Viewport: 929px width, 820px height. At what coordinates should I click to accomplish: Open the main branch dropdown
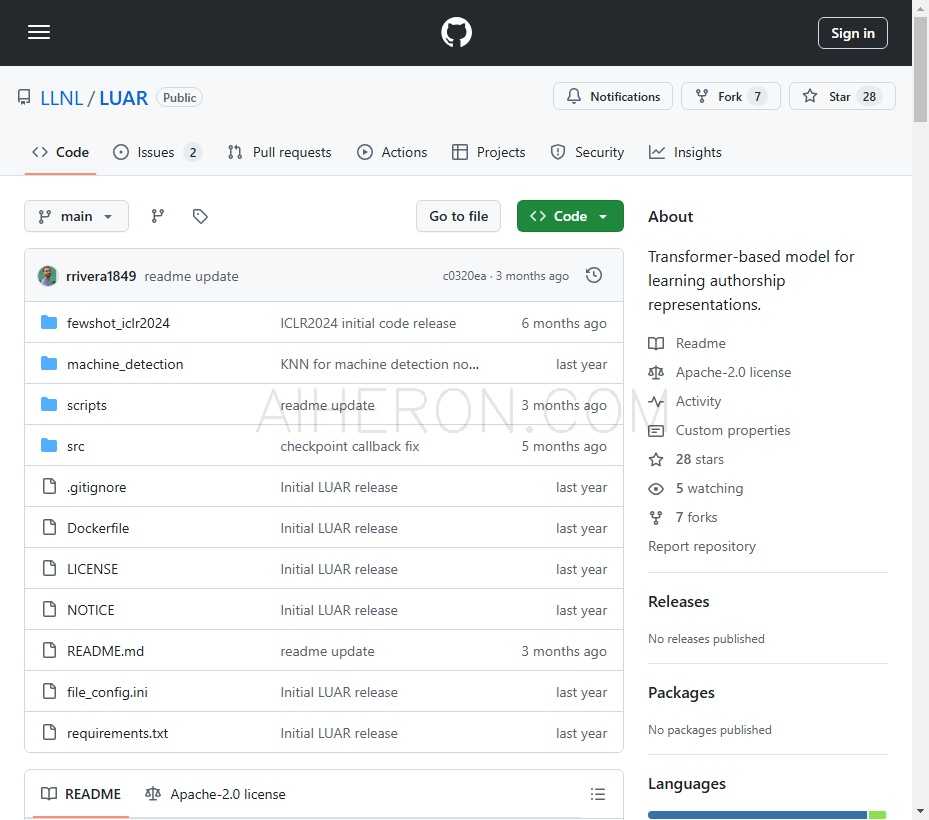(x=76, y=216)
